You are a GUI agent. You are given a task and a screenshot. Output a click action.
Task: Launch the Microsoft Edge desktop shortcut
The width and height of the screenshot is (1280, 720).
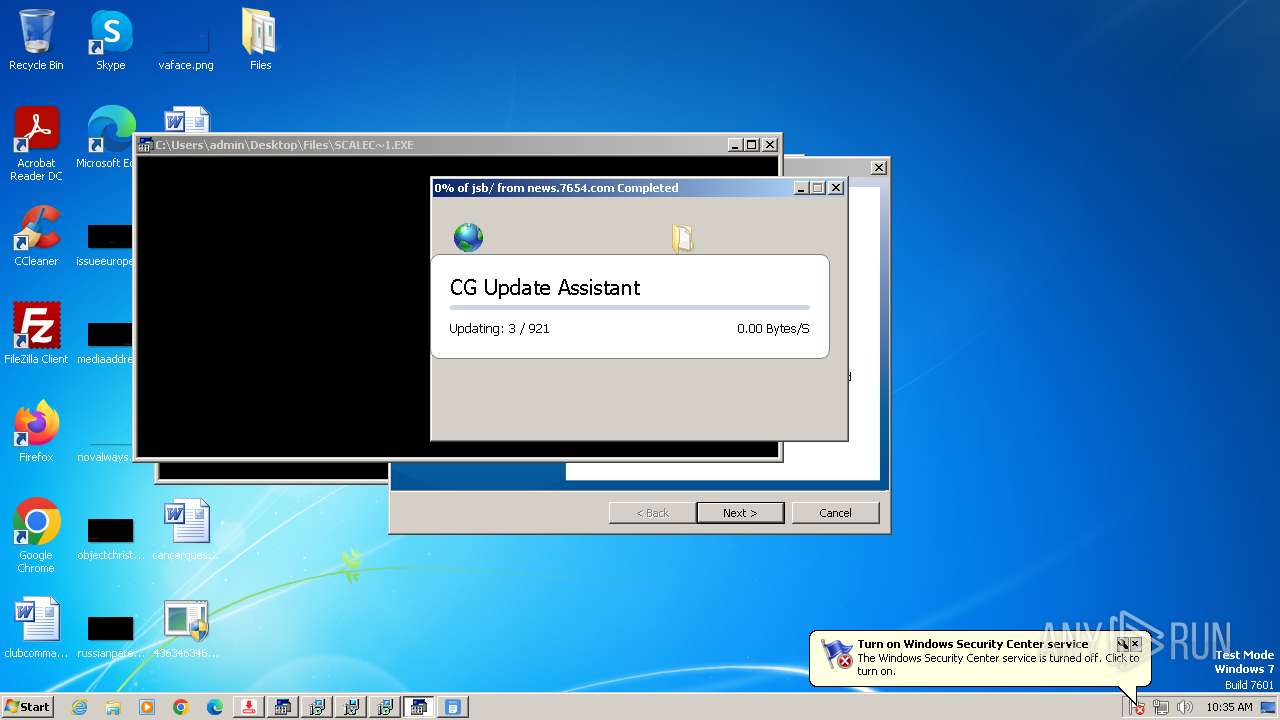110,138
